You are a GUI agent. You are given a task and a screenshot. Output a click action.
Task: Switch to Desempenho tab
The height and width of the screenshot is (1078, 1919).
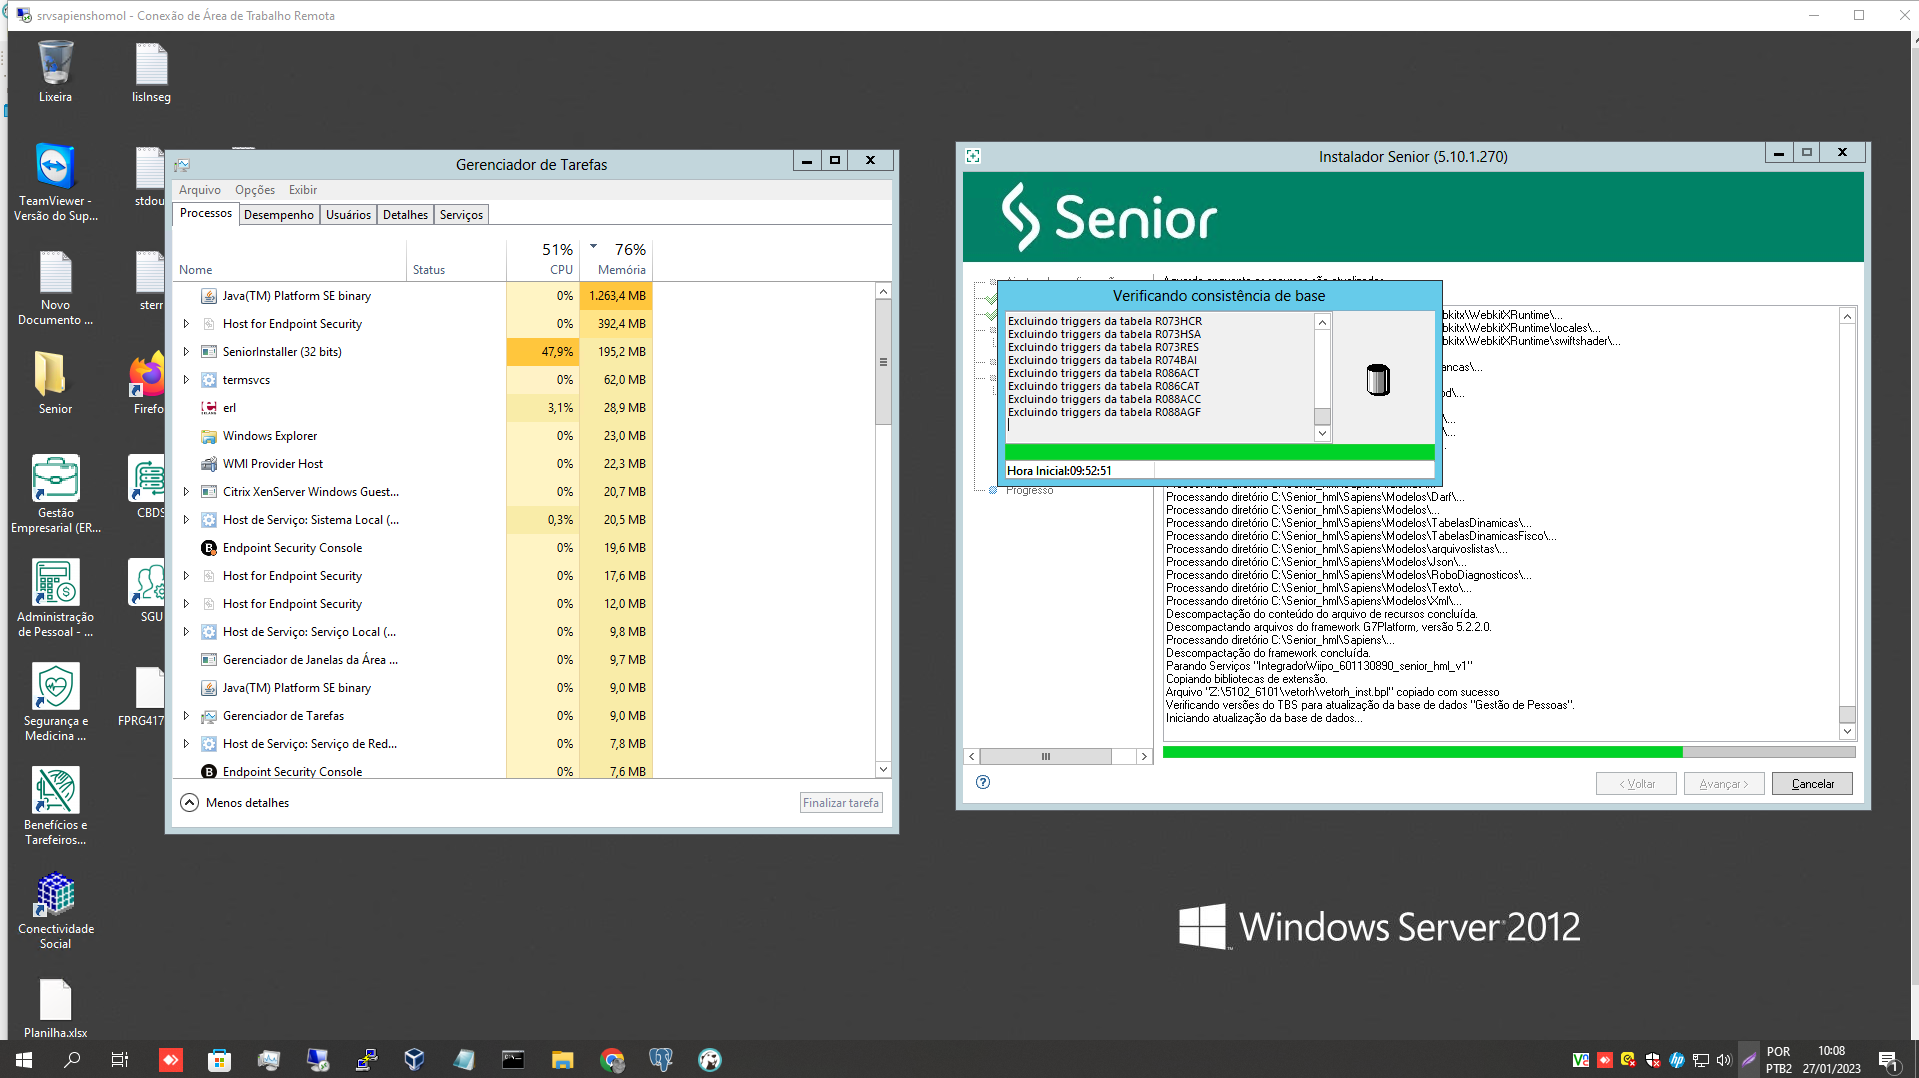point(279,215)
